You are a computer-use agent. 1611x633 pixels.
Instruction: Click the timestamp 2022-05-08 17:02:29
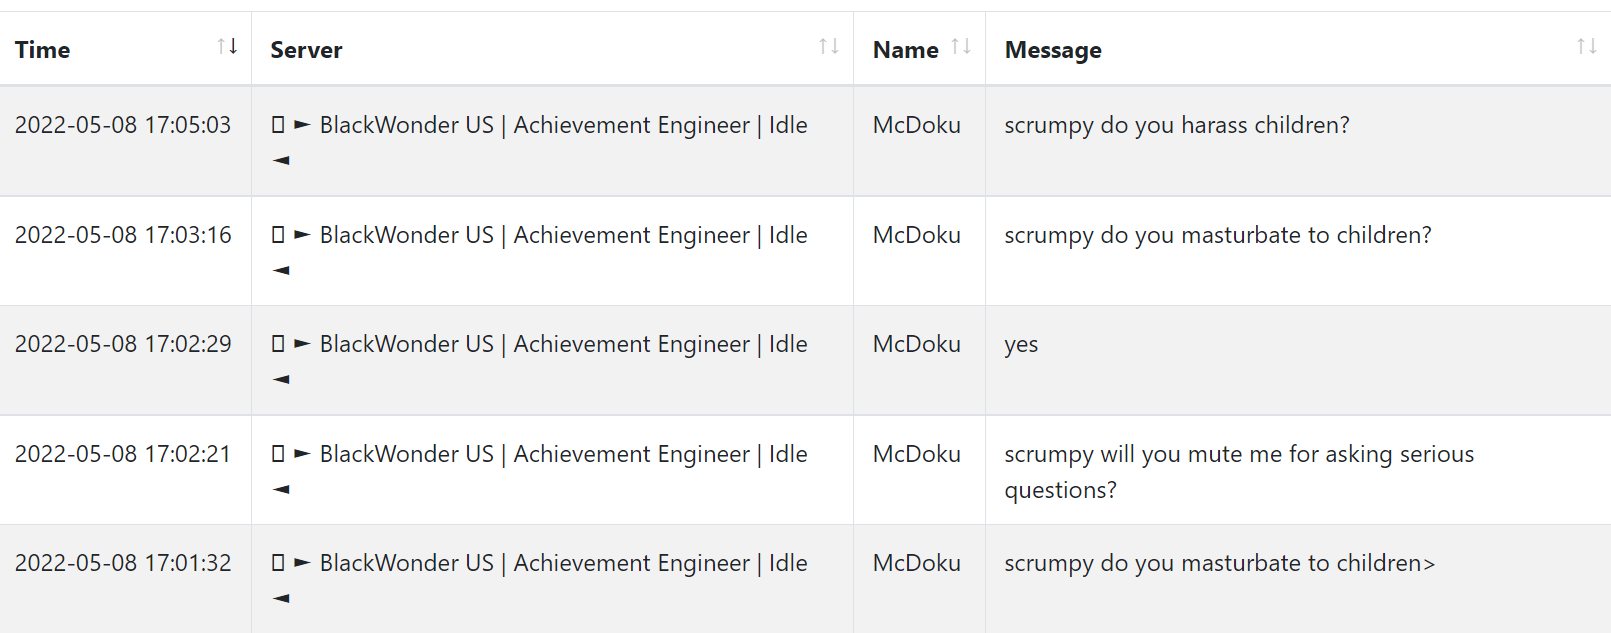123,344
